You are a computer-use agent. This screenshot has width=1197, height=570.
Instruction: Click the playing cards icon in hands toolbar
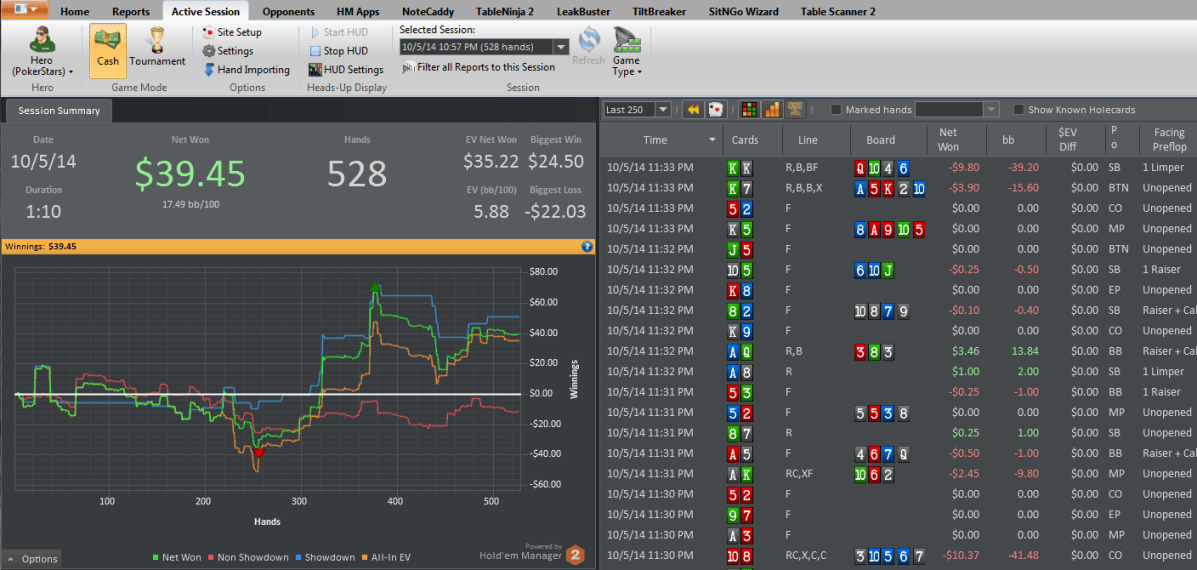(x=716, y=109)
